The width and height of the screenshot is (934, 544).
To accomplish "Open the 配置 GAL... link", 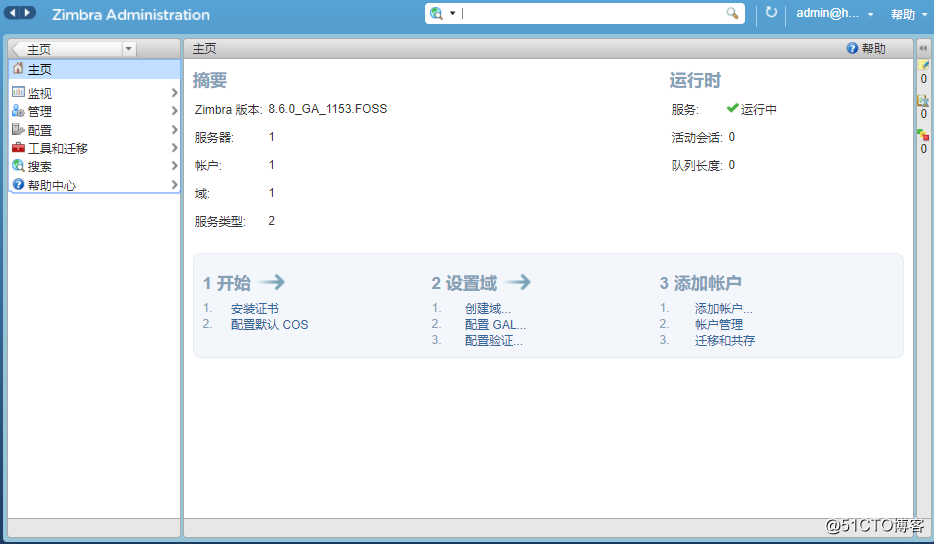I will (x=495, y=325).
